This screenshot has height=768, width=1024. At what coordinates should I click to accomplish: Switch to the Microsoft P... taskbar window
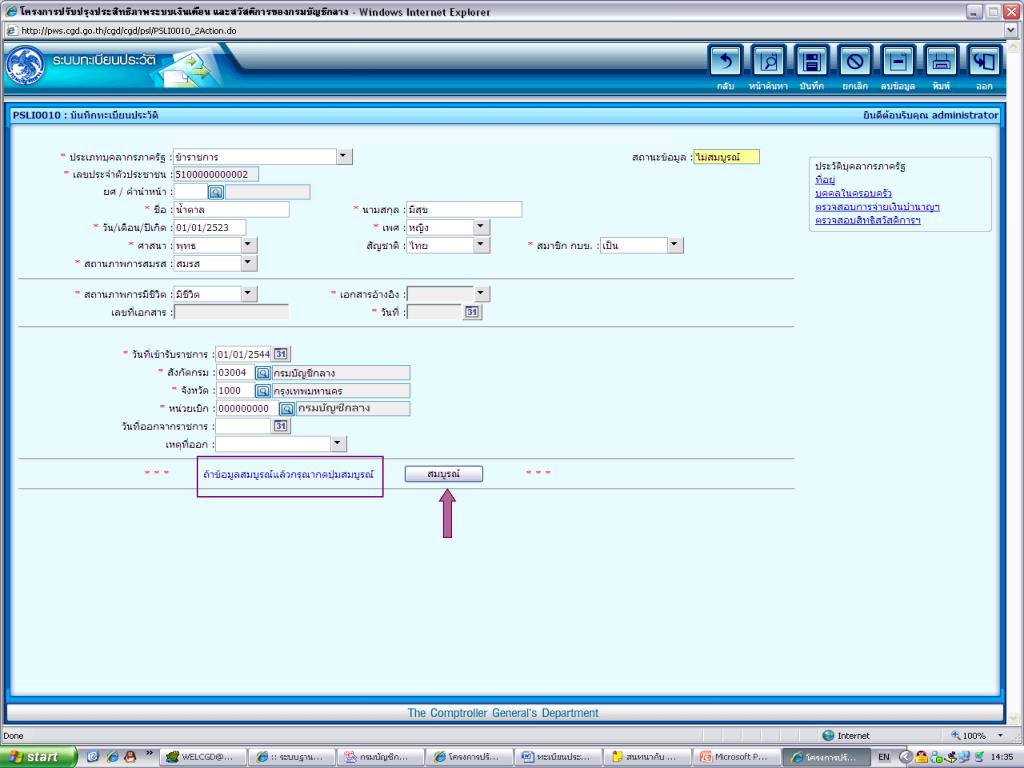pos(733,757)
